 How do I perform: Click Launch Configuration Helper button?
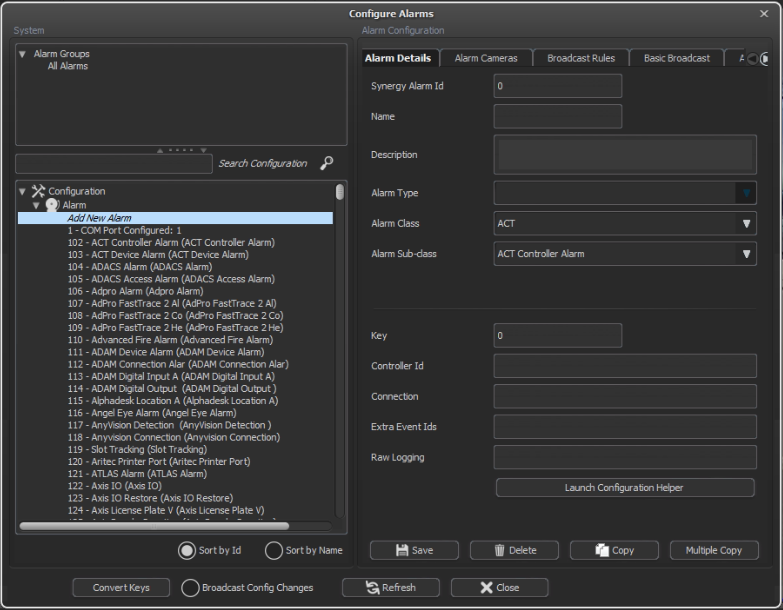point(625,488)
